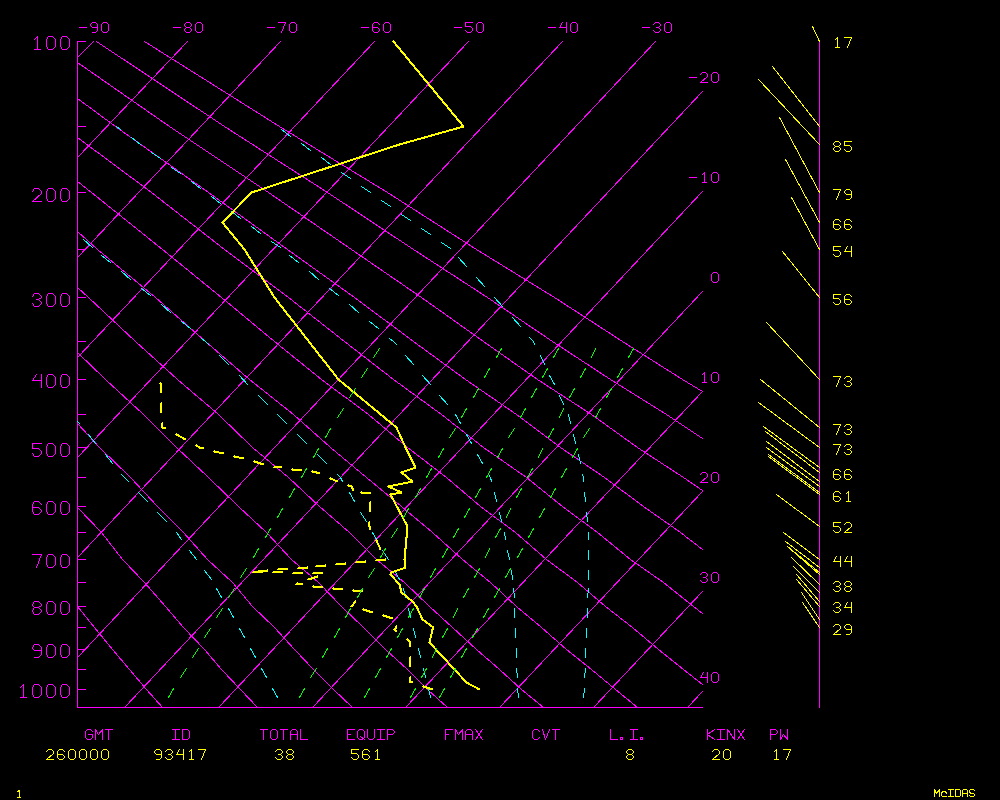This screenshot has height=800, width=1000.
Task: Click the GMT label below the chart
Action: point(98,735)
